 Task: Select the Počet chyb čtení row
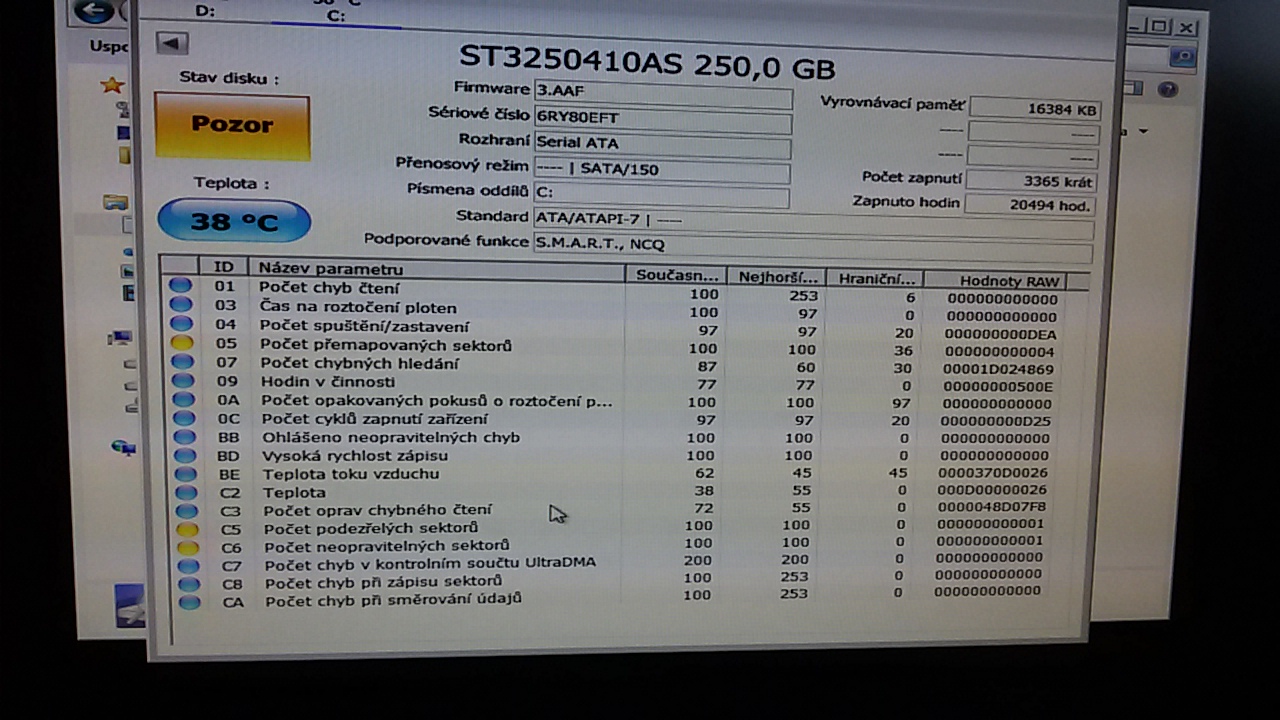[x=624, y=292]
